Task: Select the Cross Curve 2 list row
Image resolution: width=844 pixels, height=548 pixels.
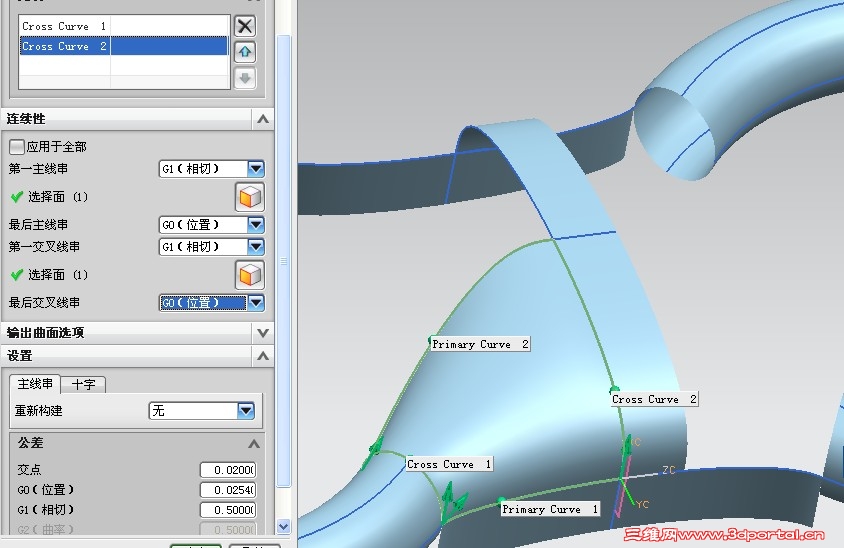Action: (124, 46)
